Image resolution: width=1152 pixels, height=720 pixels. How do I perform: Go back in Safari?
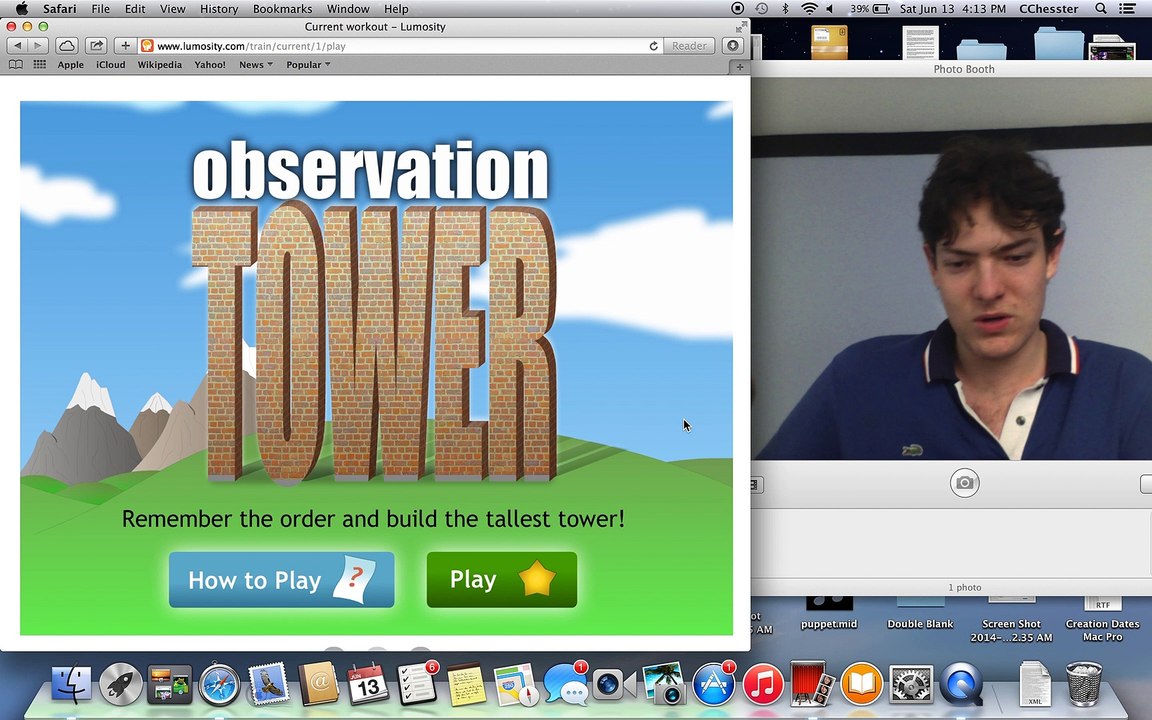point(17,46)
